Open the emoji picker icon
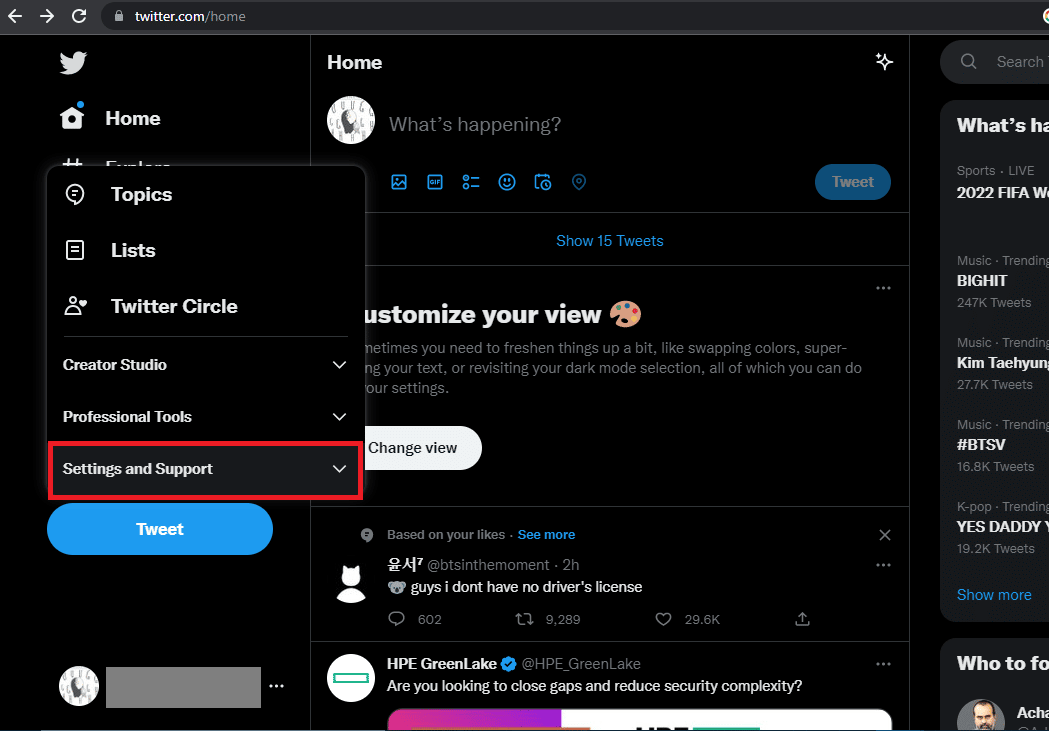1049x731 pixels. [507, 182]
